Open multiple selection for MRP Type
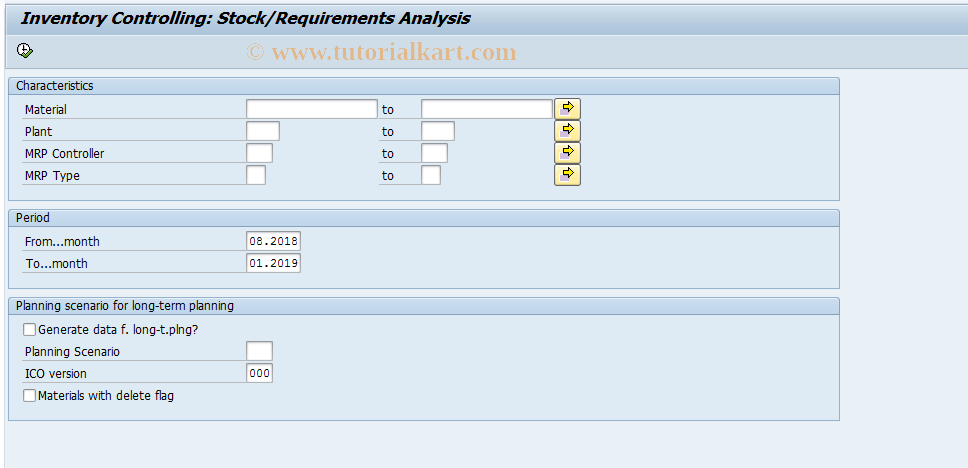Screen dimensions: 968x468 567,175
